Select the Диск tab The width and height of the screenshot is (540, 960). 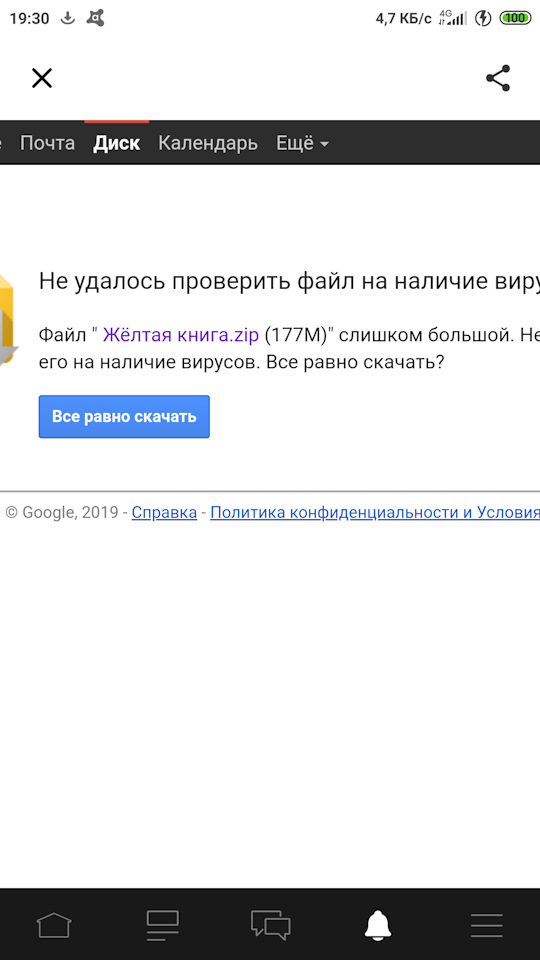[x=116, y=143]
